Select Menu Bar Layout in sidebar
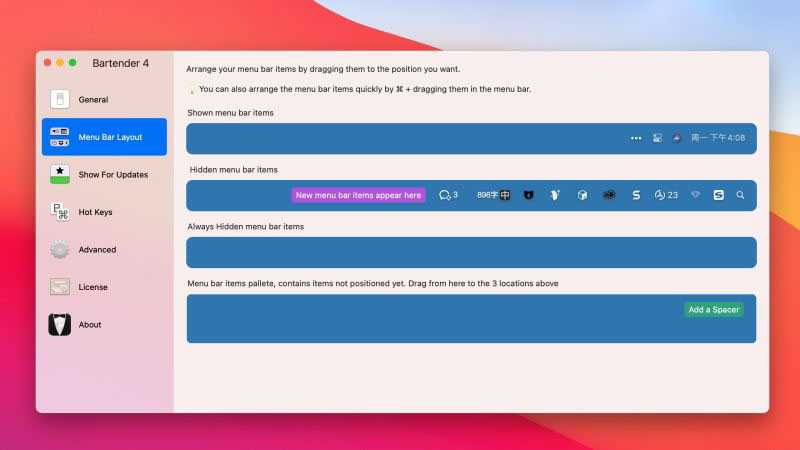The image size is (800, 450). point(104,137)
